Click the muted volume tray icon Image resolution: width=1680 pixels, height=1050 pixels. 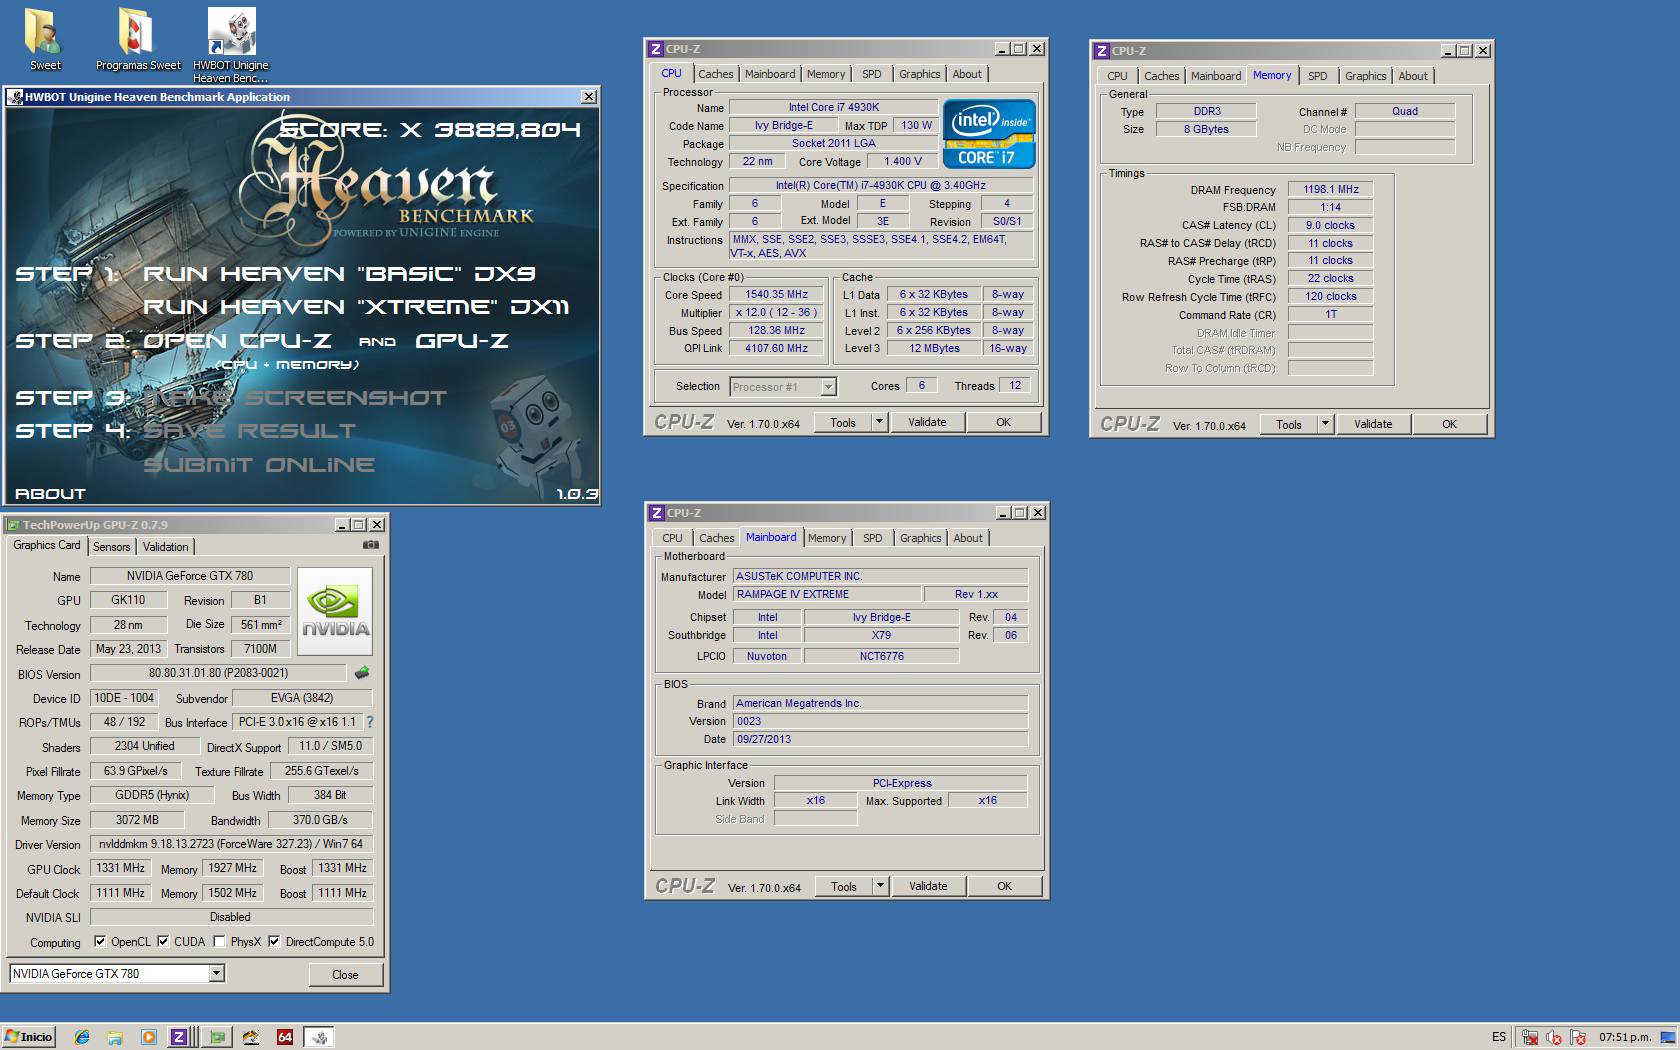coord(1554,1037)
